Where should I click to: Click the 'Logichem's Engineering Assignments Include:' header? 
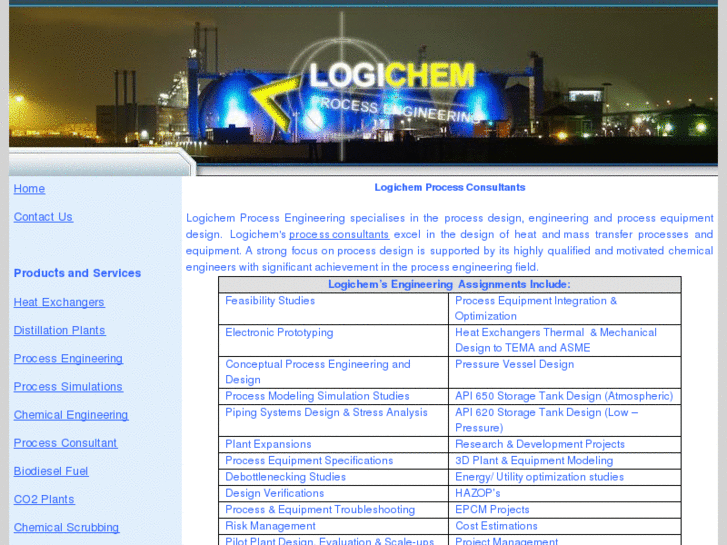450,284
